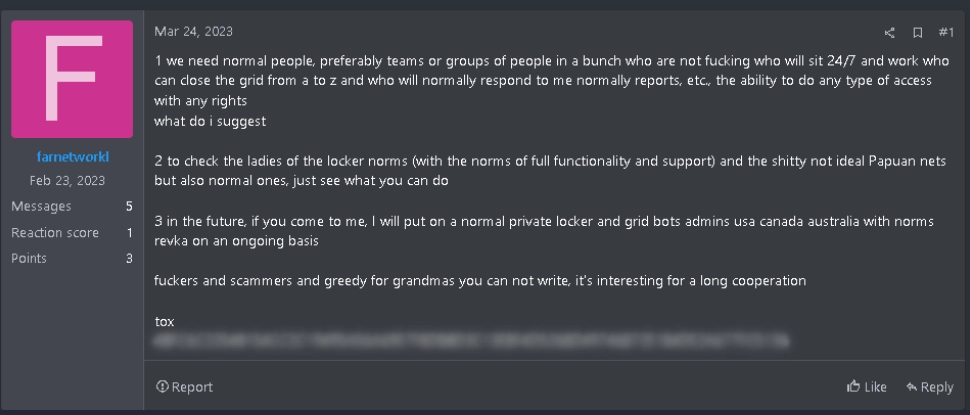Click the Mar 24, 2023 post date

tap(193, 32)
